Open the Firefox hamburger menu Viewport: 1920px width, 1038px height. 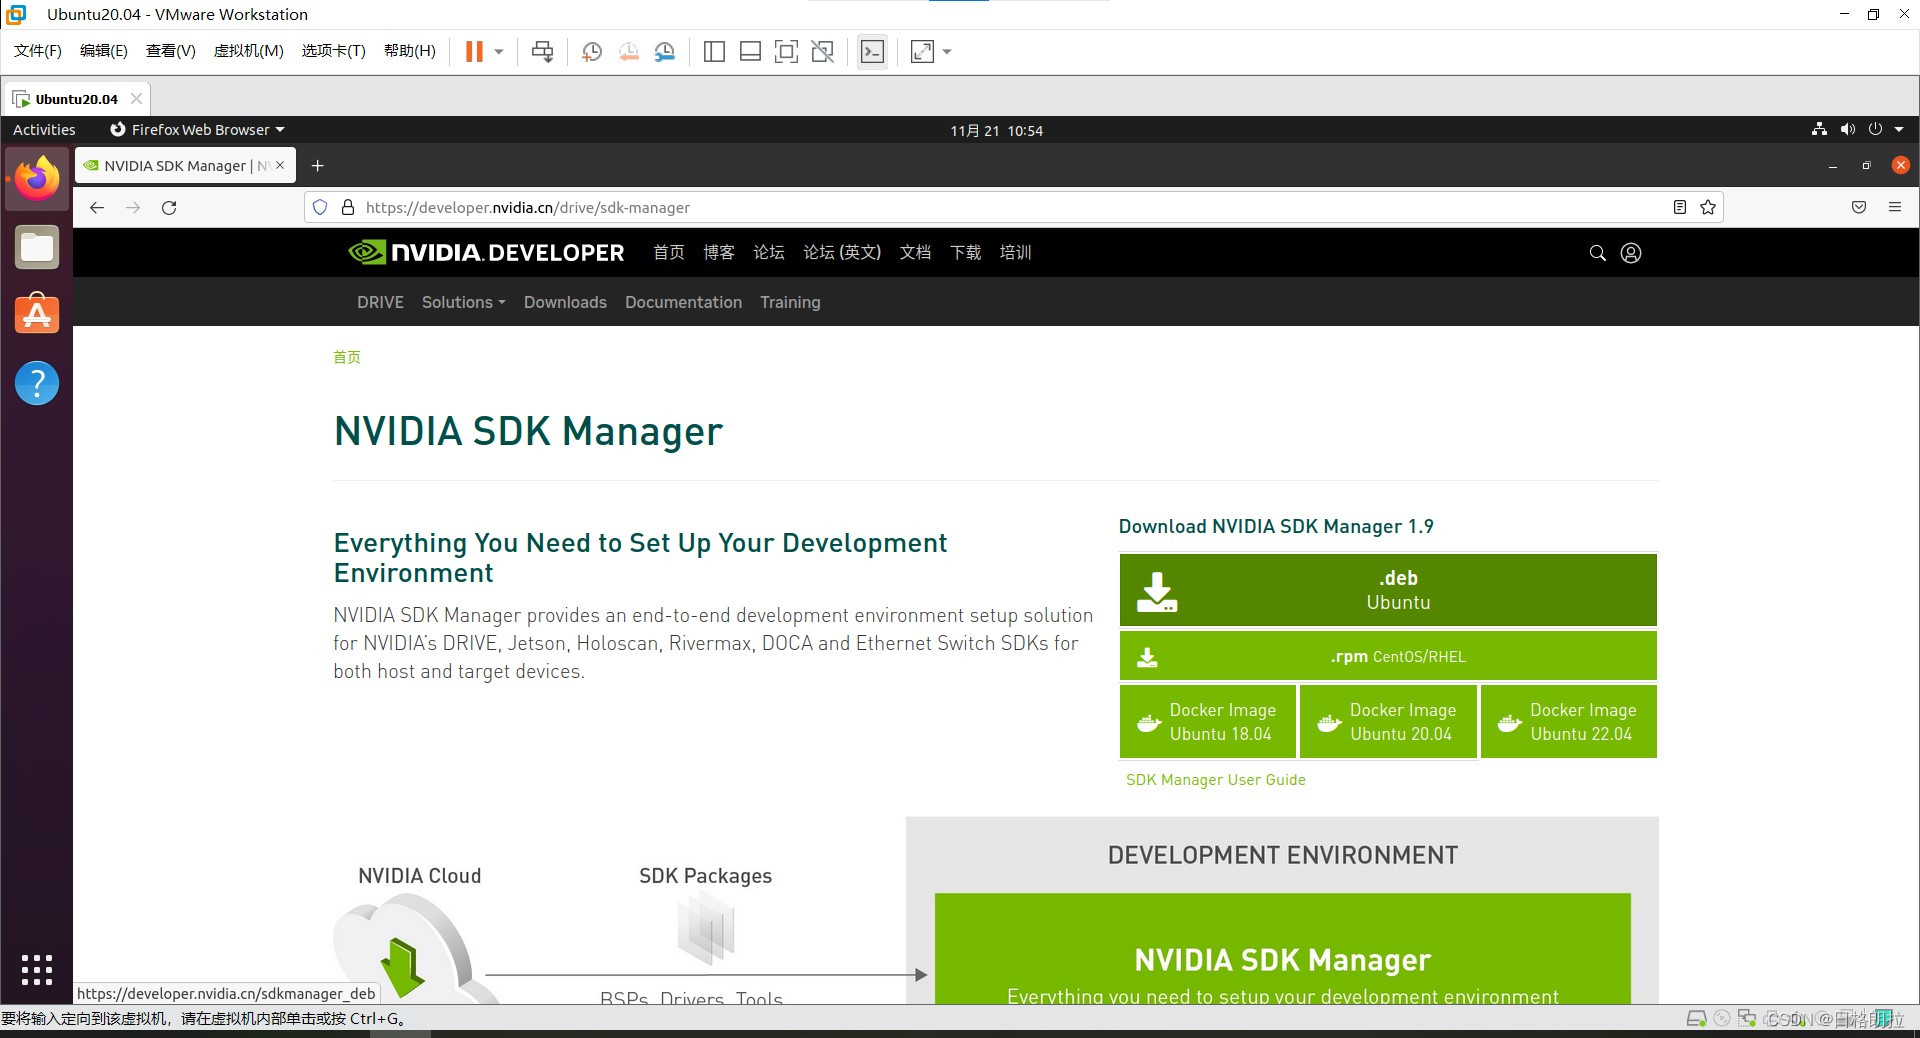pyautogui.click(x=1895, y=207)
